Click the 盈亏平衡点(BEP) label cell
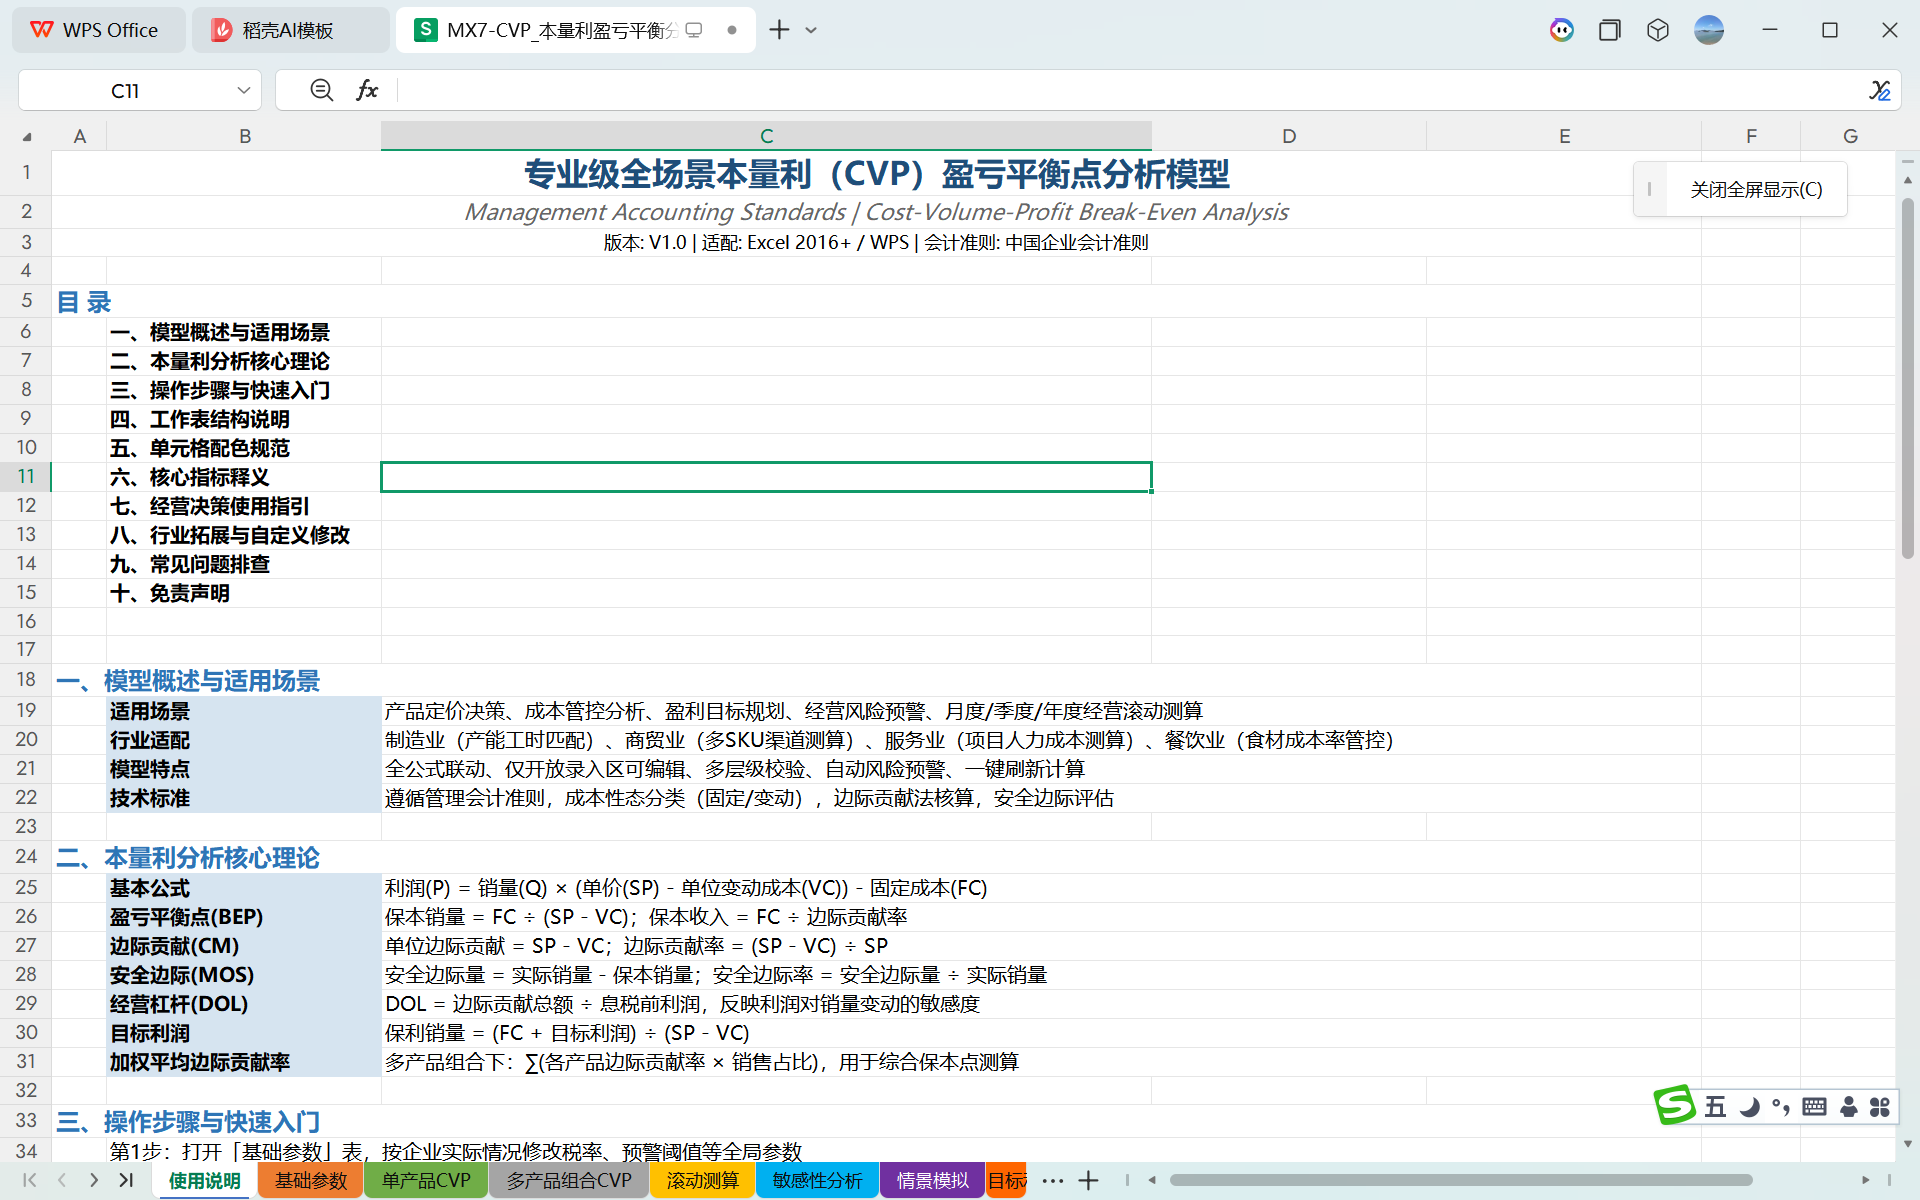Image resolution: width=1920 pixels, height=1200 pixels. pyautogui.click(x=244, y=917)
